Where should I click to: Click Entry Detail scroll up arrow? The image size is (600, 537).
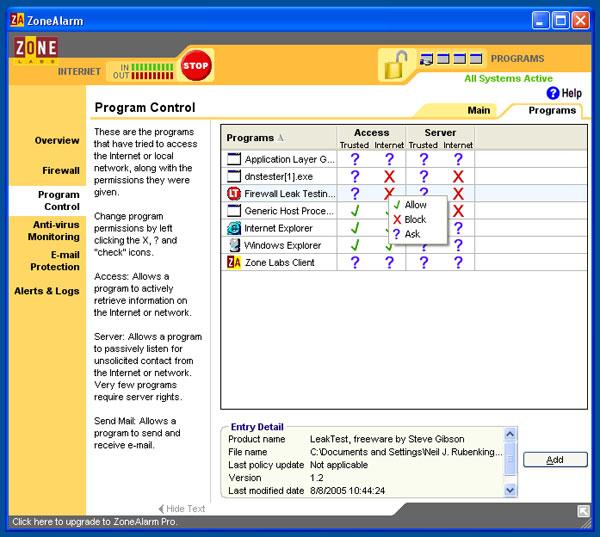[510, 434]
